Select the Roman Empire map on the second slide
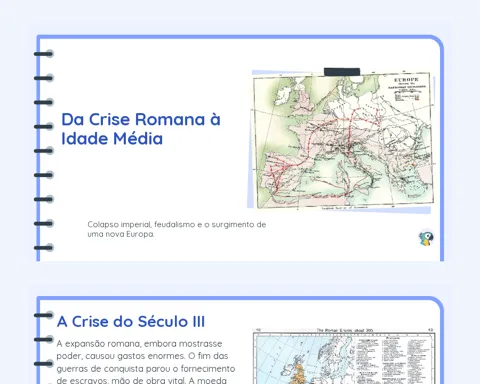This screenshot has width=480, height=384. (x=343, y=356)
